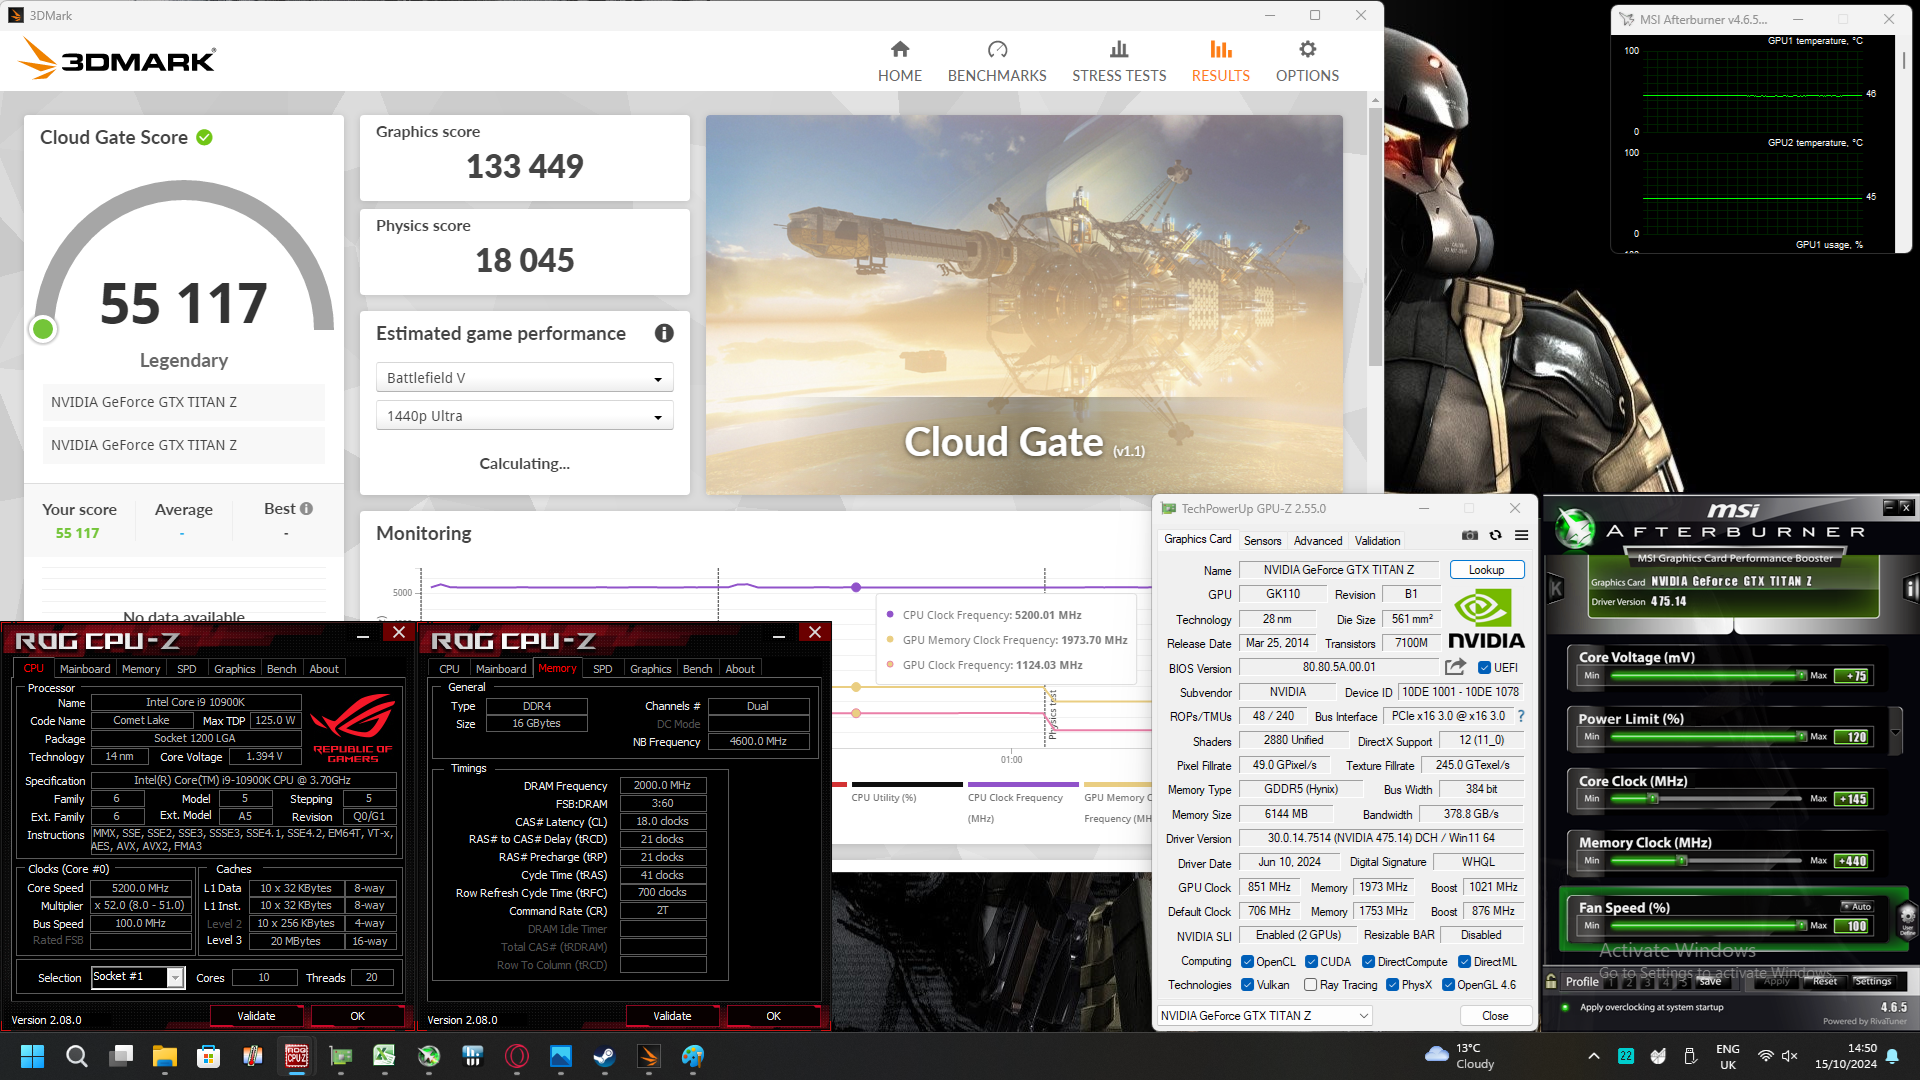Open Afterburner Kombustor K button
The image size is (1920, 1080).
(x=1556, y=589)
